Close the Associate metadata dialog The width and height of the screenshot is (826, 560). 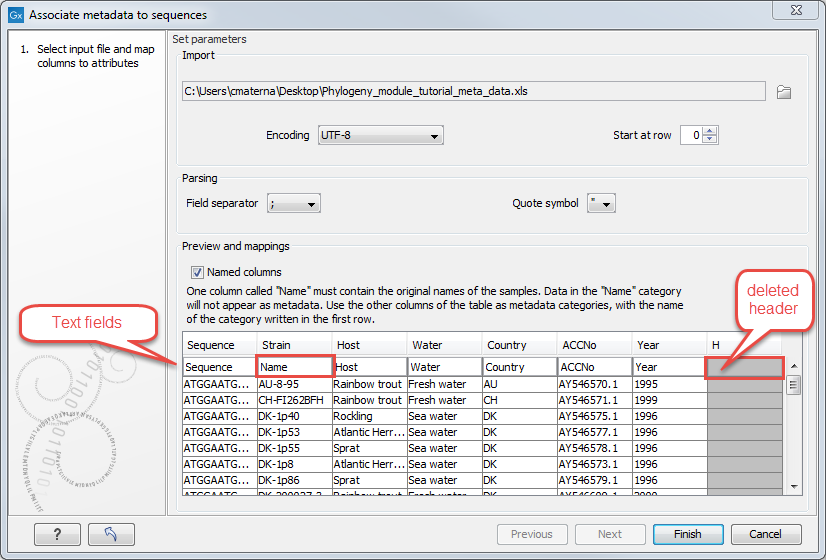[796, 14]
